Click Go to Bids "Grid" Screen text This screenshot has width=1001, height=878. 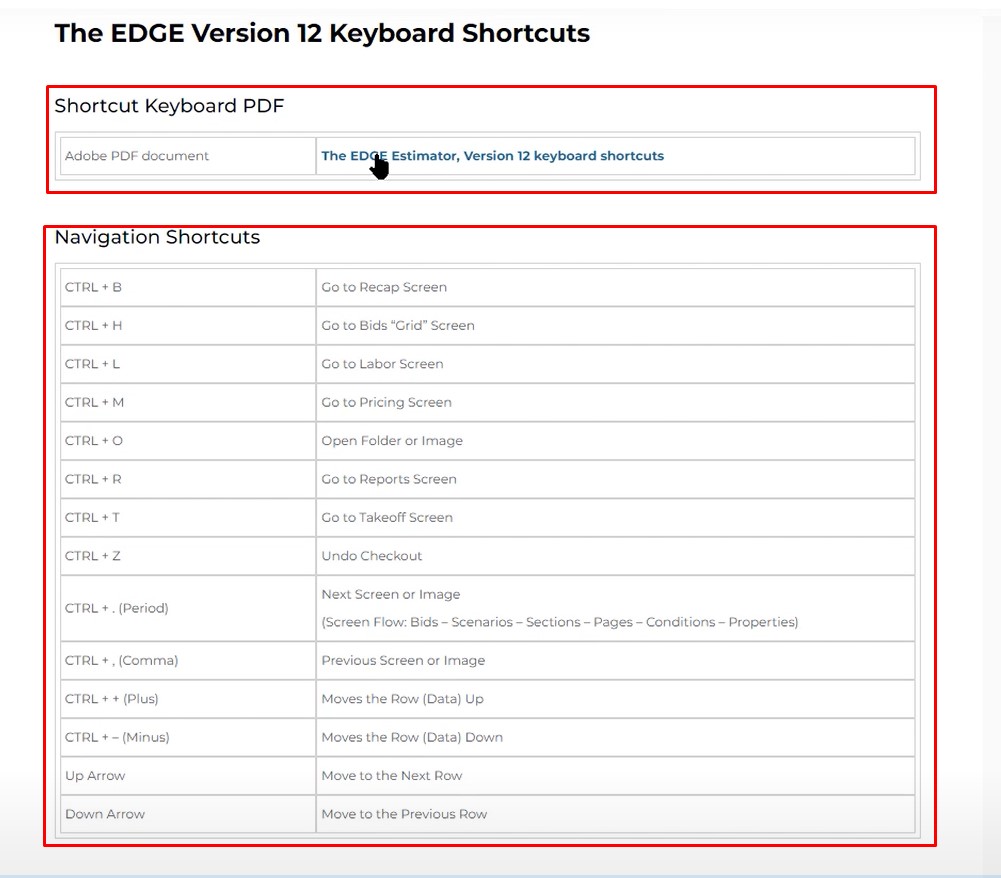(x=398, y=326)
